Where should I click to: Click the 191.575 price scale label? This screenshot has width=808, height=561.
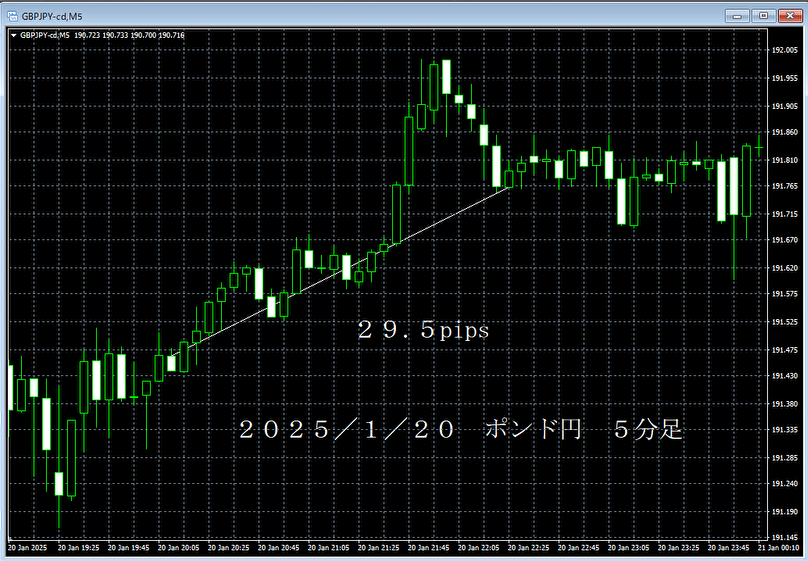[784, 294]
